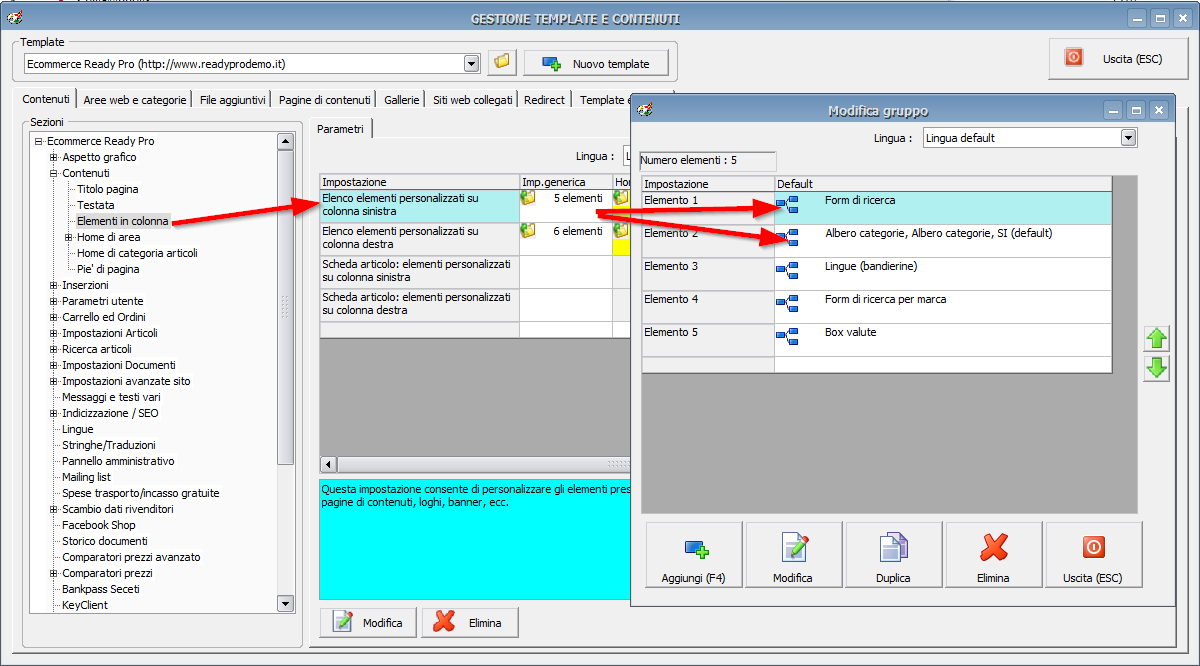Select Pie' di pagina item
The height and width of the screenshot is (666, 1200).
(108, 269)
